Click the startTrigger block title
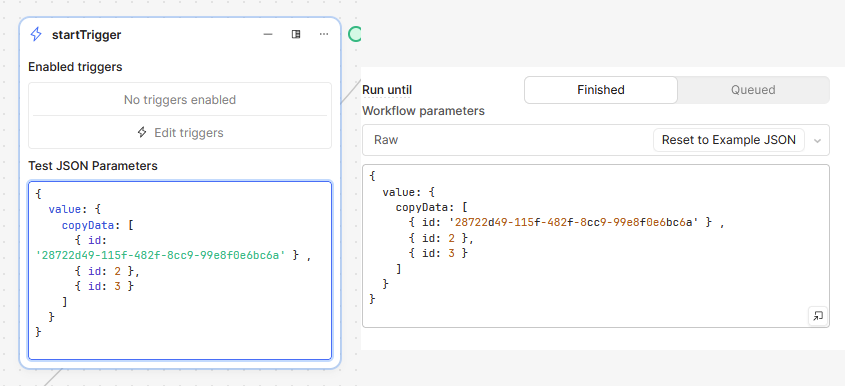The height and width of the screenshot is (386, 845). click(x=87, y=35)
